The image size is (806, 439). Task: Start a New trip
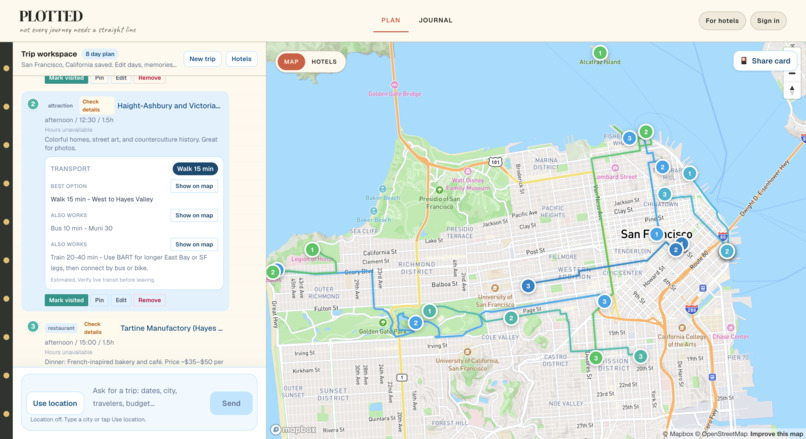click(x=203, y=59)
